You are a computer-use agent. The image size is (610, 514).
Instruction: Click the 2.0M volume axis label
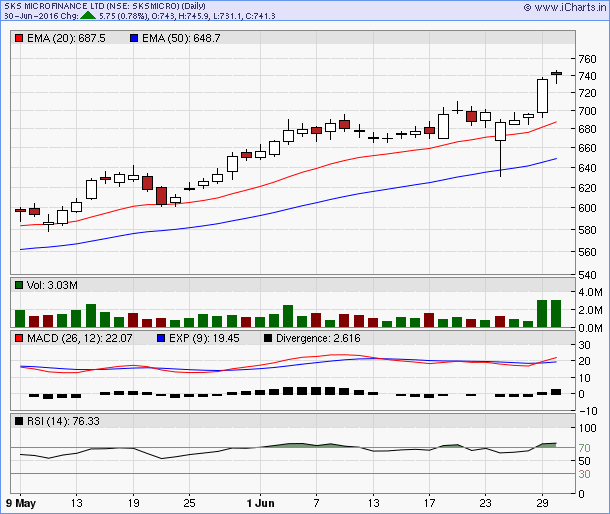(x=591, y=310)
